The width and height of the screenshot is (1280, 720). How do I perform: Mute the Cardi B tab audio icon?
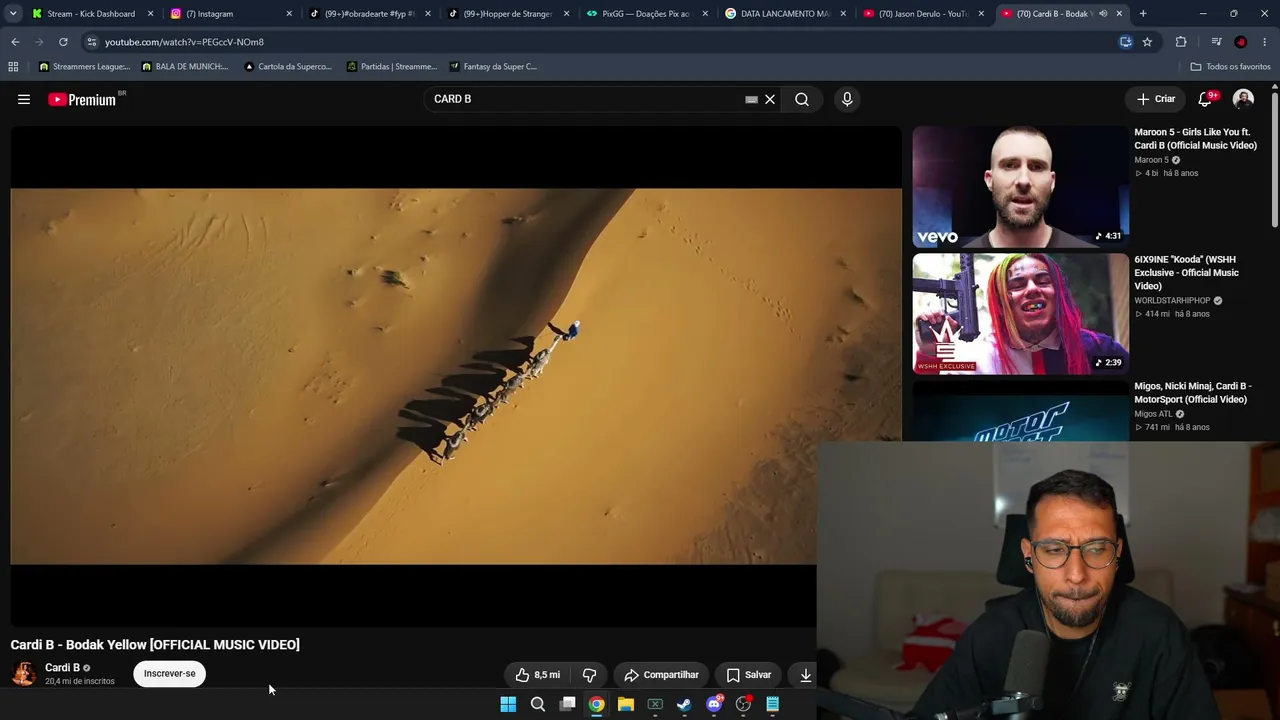point(1103,14)
